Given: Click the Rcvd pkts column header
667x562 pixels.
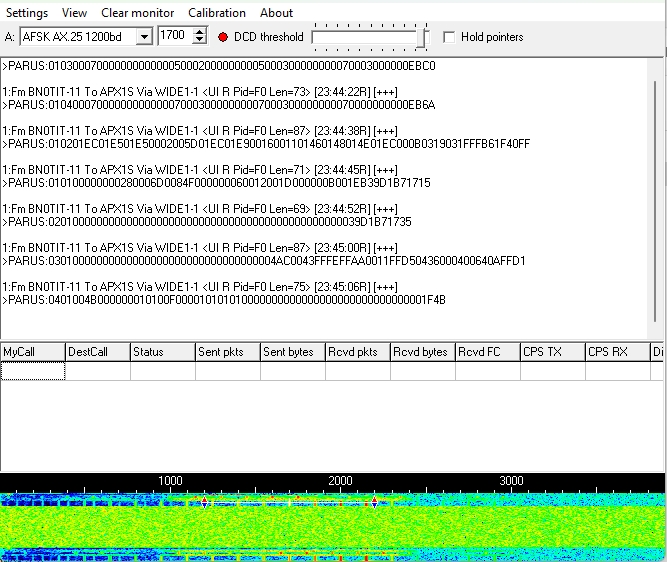Looking at the screenshot, I should tap(358, 352).
